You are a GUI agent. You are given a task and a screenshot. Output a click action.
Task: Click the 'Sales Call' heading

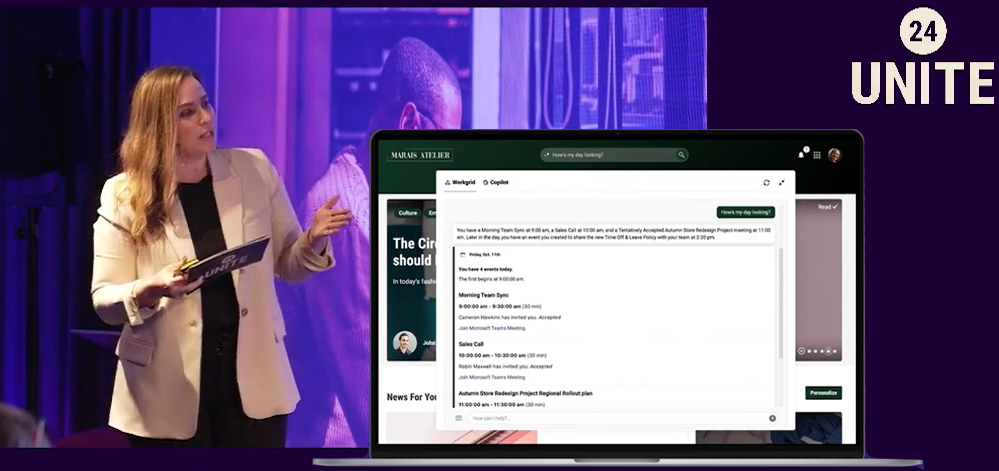click(x=471, y=344)
